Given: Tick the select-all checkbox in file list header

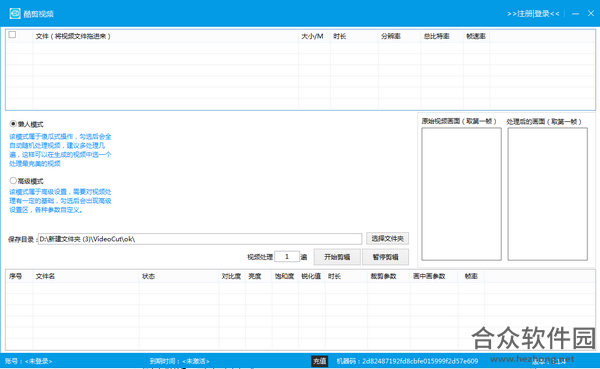Looking at the screenshot, I should [x=13, y=35].
